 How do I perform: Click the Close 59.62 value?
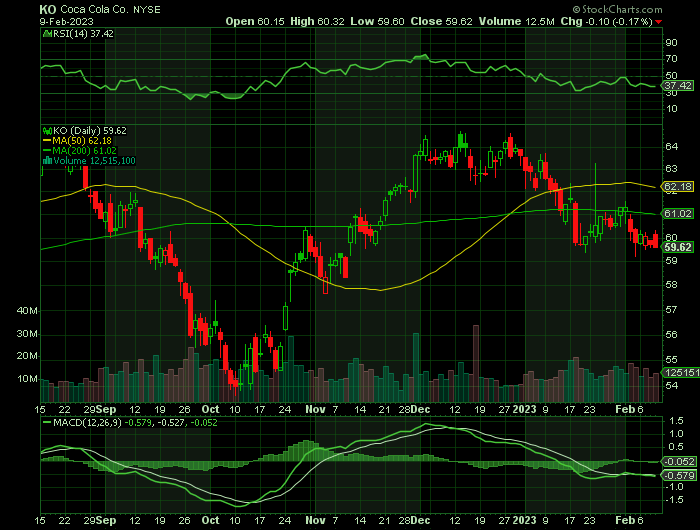point(442,21)
